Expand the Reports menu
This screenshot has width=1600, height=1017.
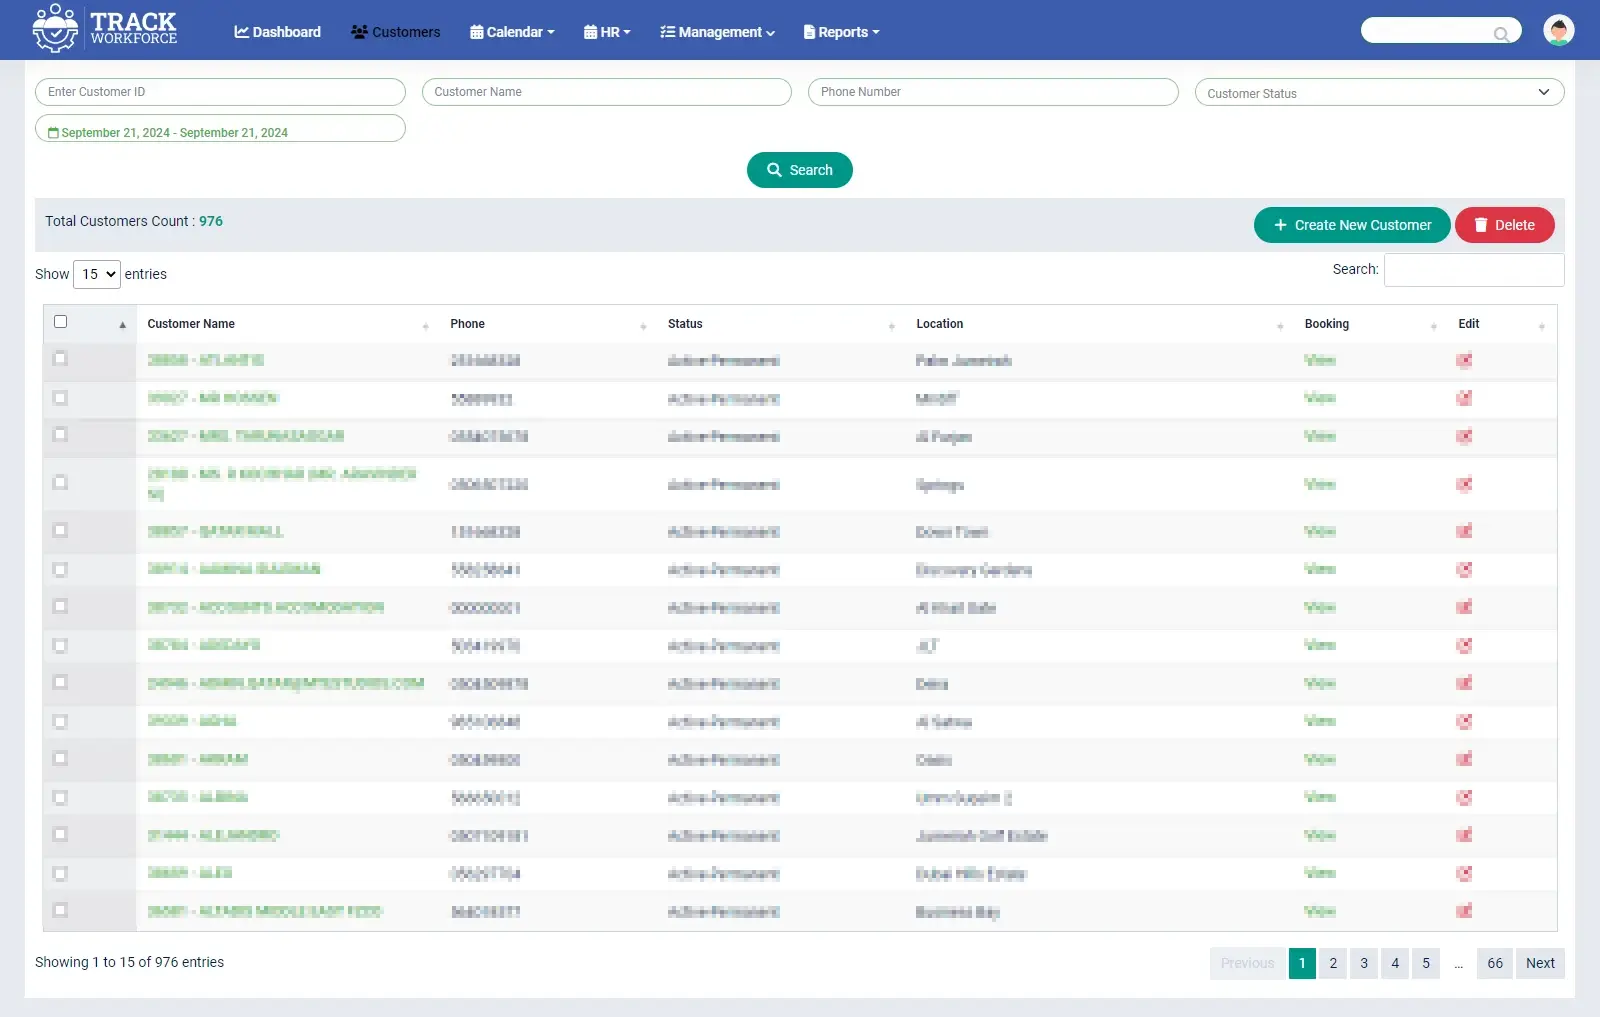click(x=841, y=32)
